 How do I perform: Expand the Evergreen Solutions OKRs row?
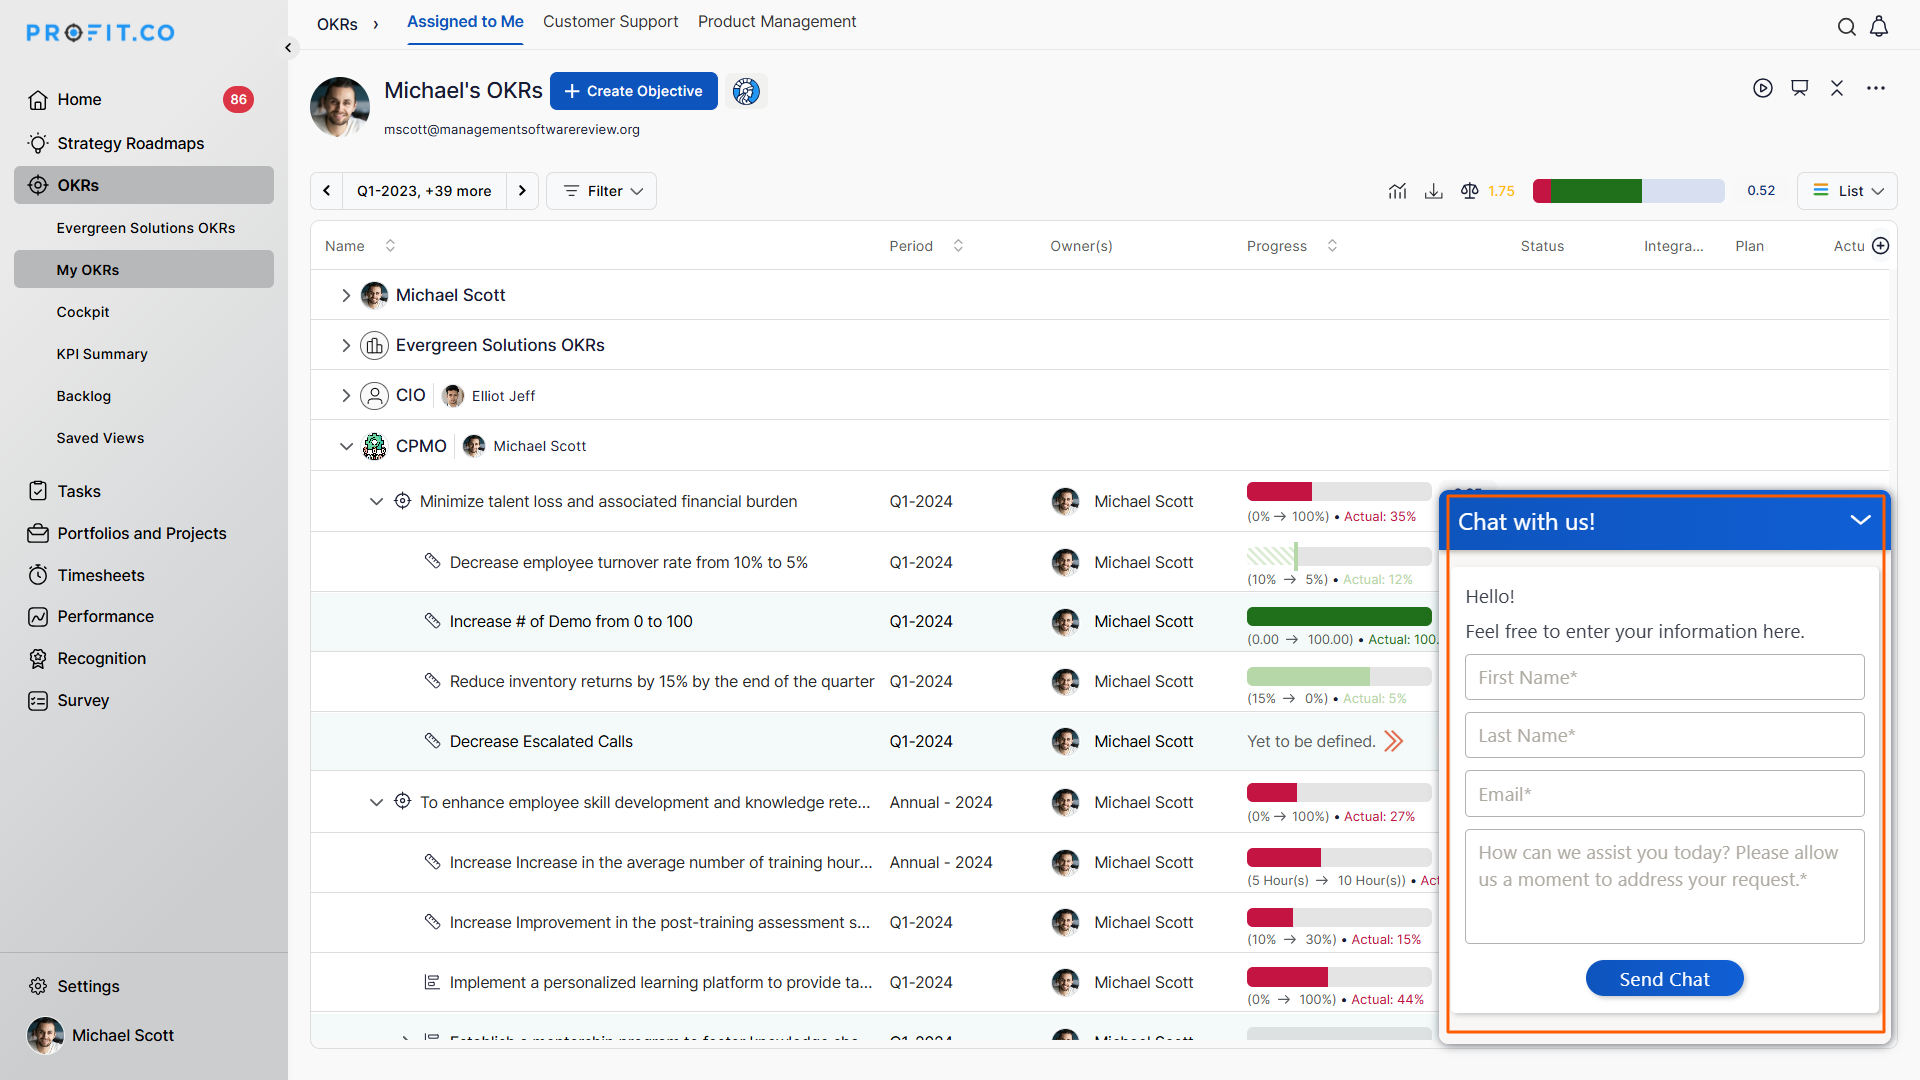(x=346, y=345)
